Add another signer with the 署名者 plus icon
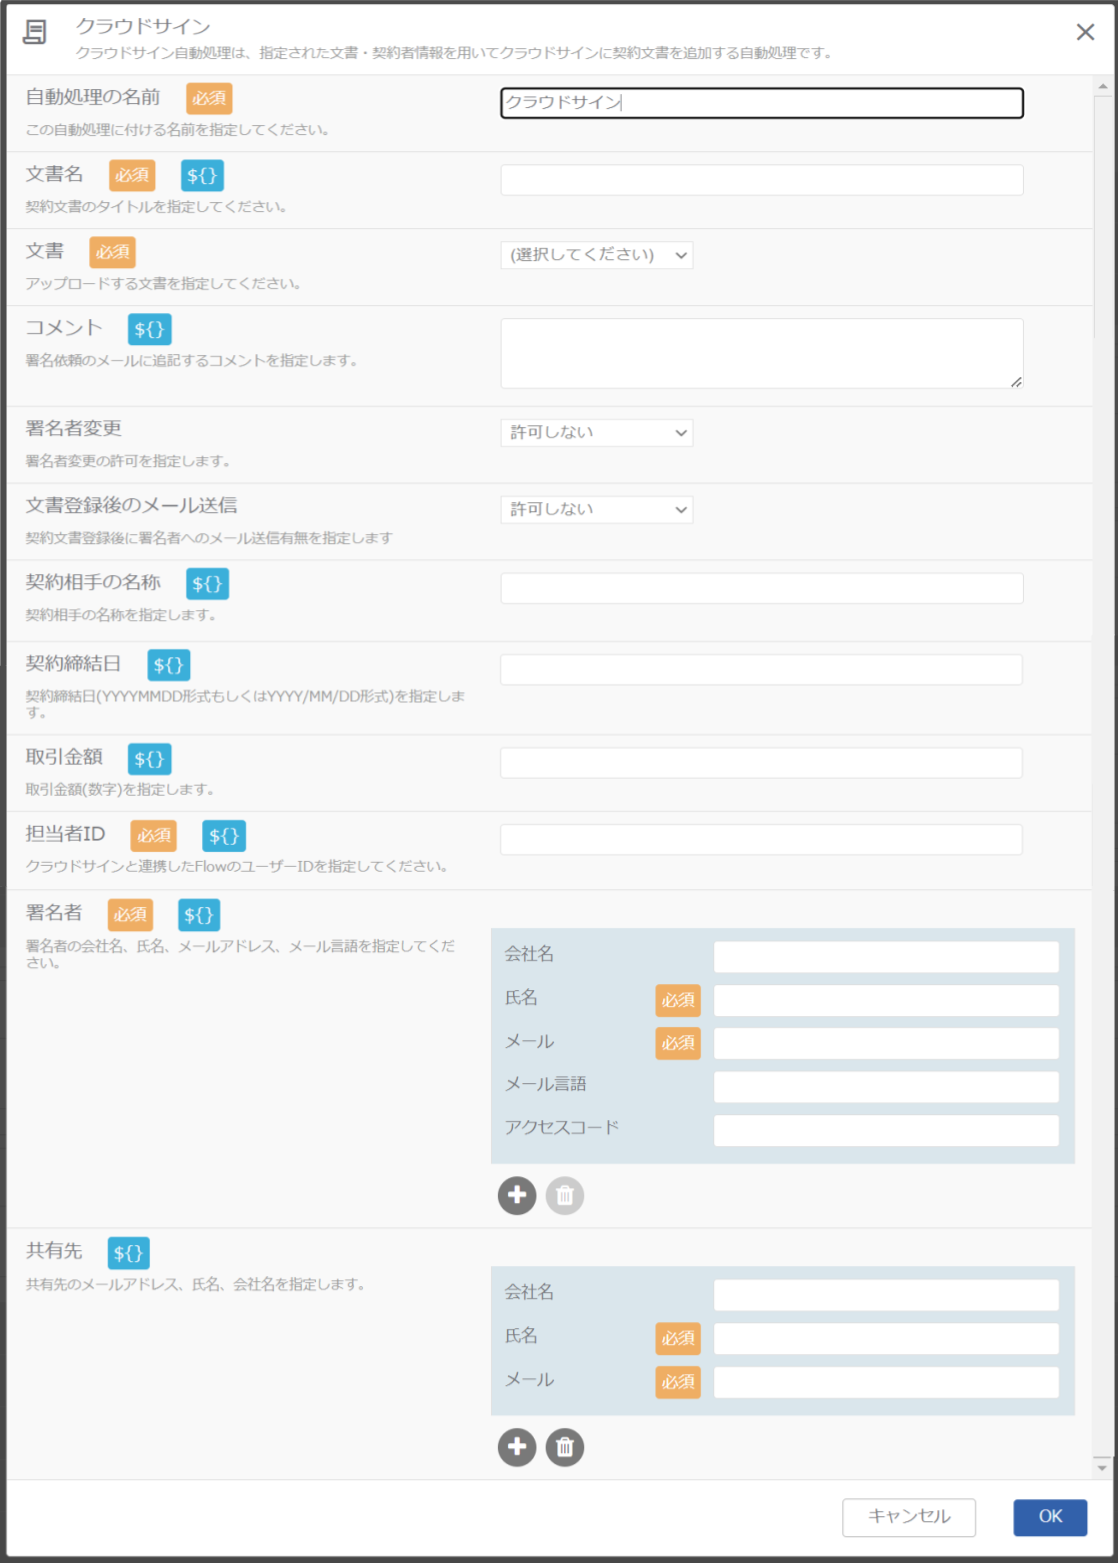This screenshot has width=1118, height=1563. pyautogui.click(x=517, y=1195)
